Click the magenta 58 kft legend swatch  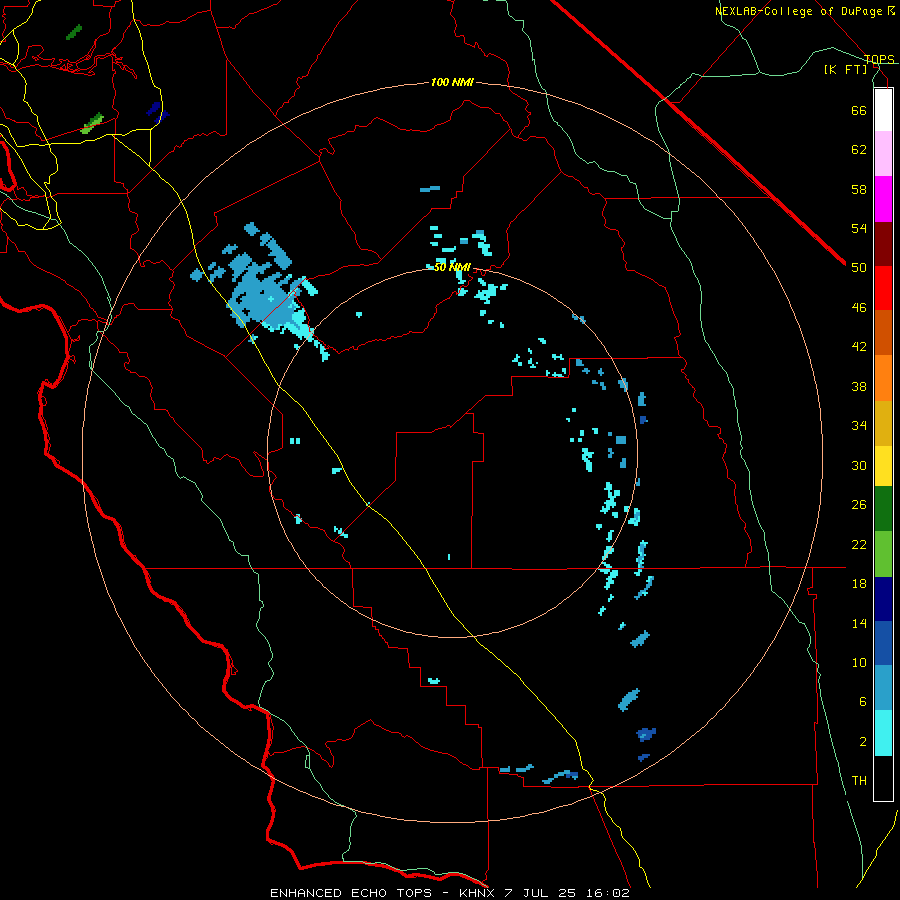[883, 199]
